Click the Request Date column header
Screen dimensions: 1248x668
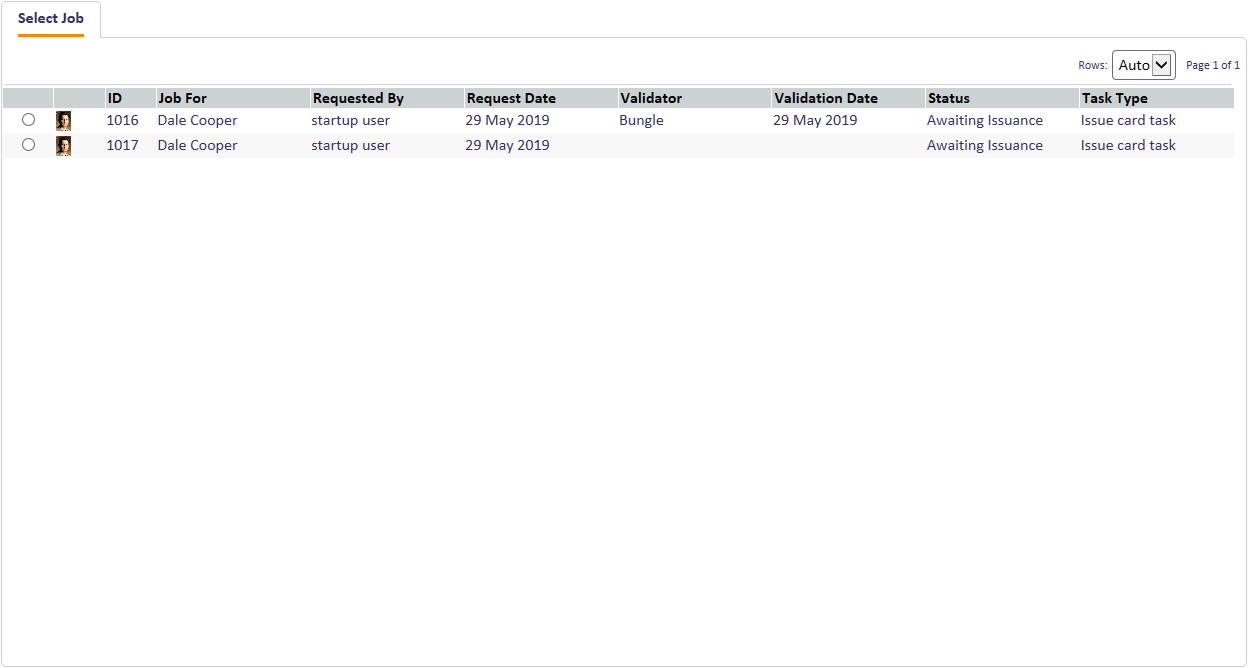(x=511, y=98)
